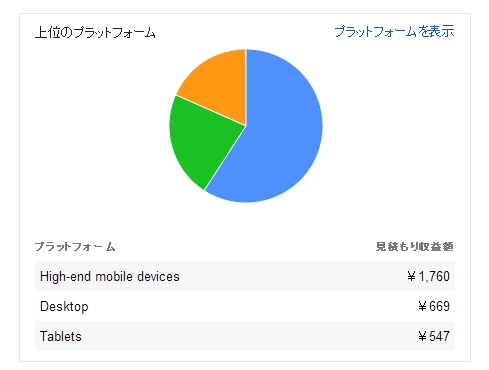This screenshot has width=489, height=370.
Task: Click the ¥669 revenue value
Action: click(434, 306)
